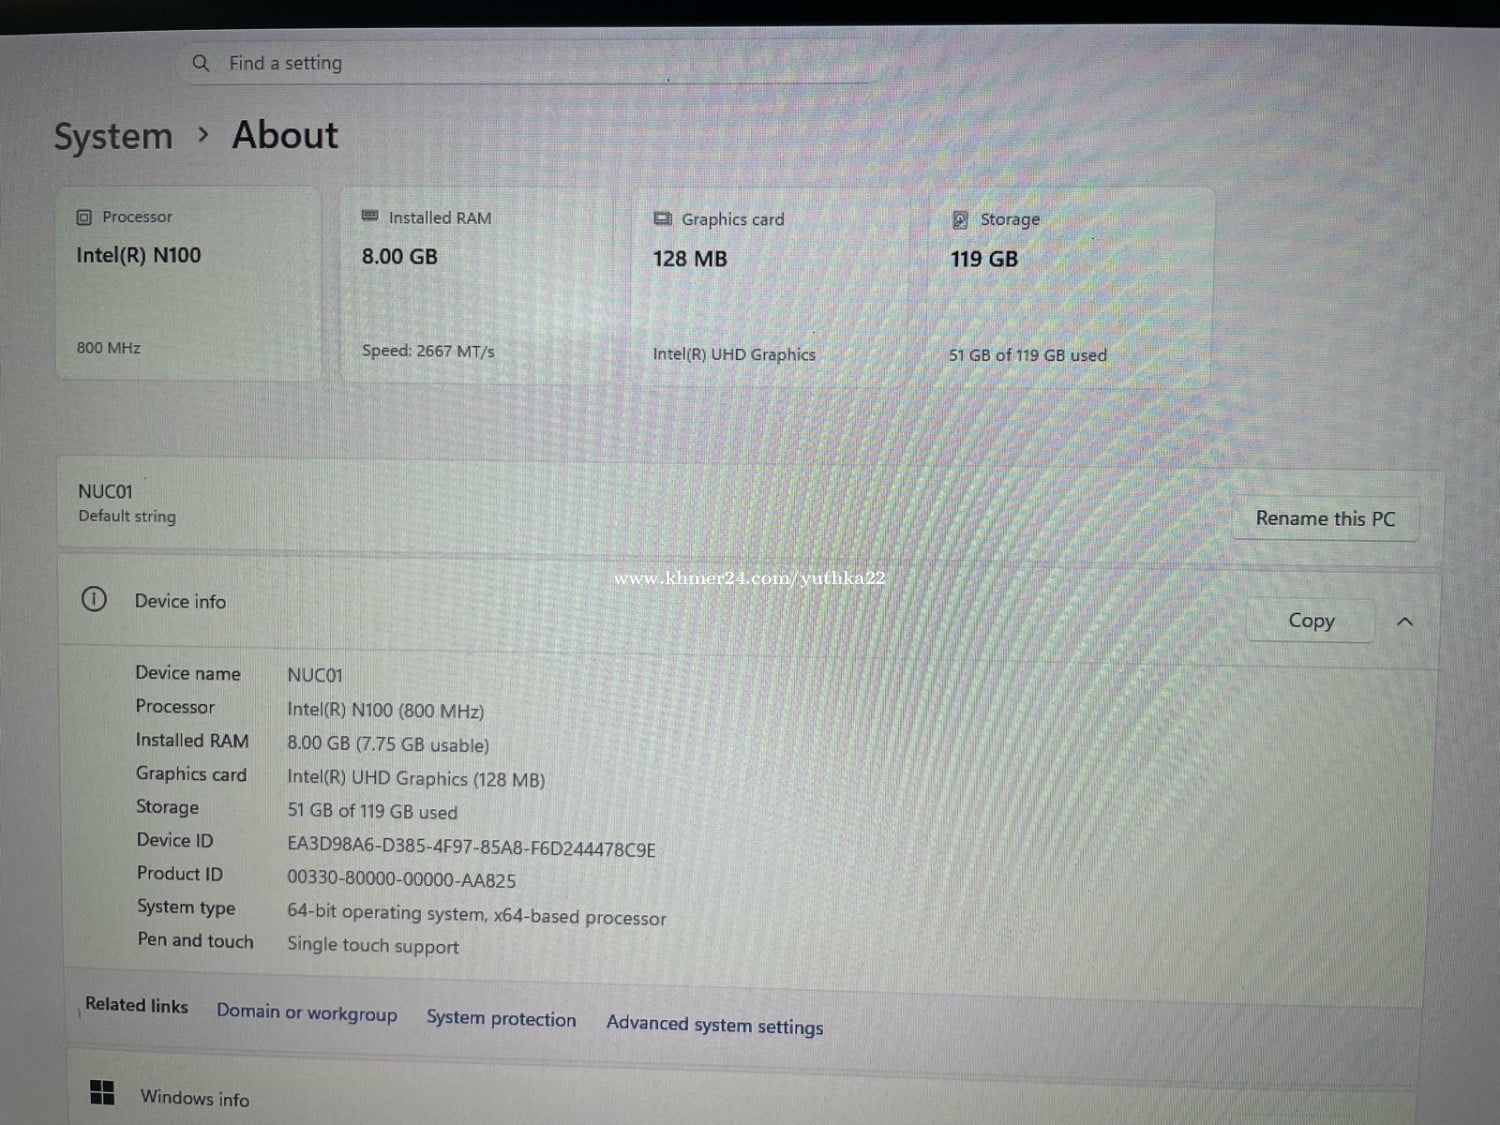Click Intel(R) N100 (800 MHz) in Device info
This screenshot has height=1125, width=1500.
click(x=385, y=710)
